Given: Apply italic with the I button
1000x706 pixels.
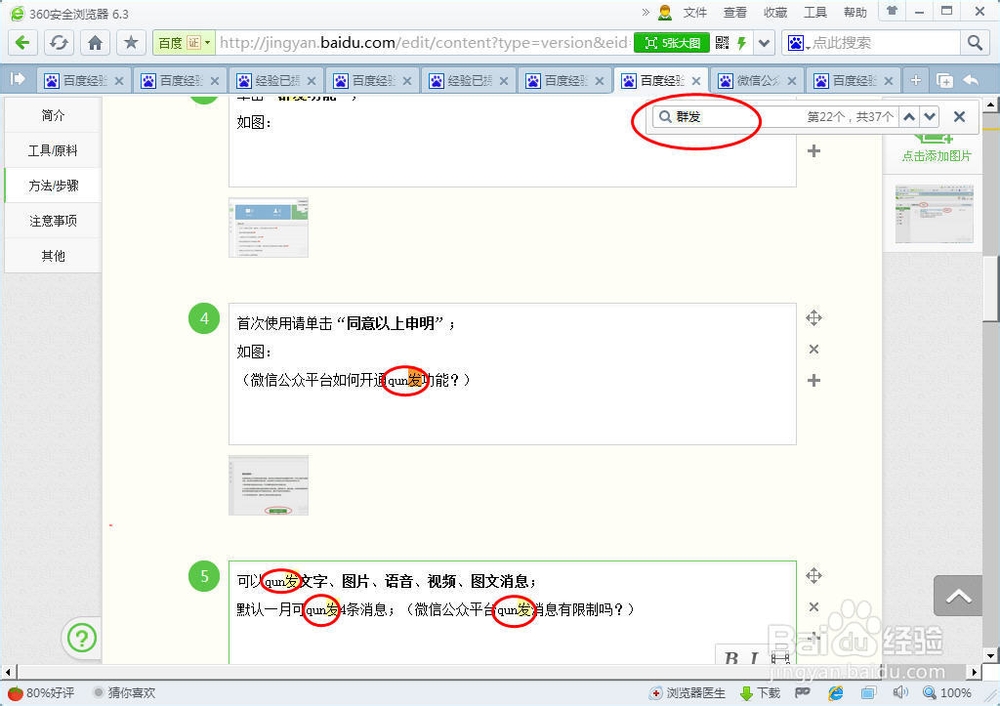Looking at the screenshot, I should coord(754,657).
